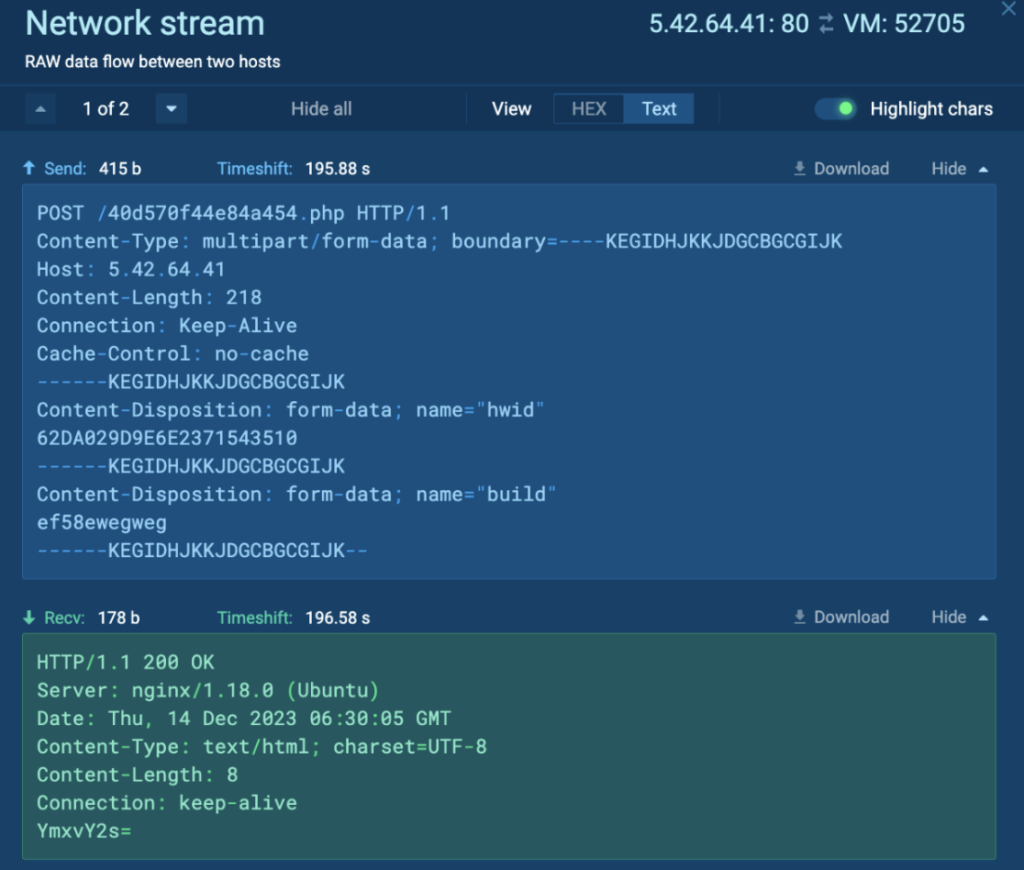This screenshot has height=870, width=1024.
Task: Click the Send upload arrow icon
Action: 29,169
